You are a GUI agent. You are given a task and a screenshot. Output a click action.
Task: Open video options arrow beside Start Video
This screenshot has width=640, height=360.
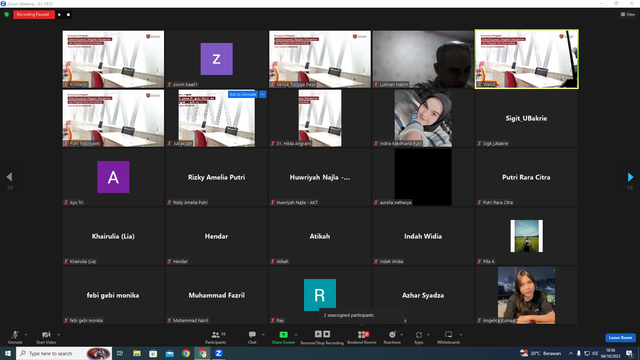(x=59, y=335)
